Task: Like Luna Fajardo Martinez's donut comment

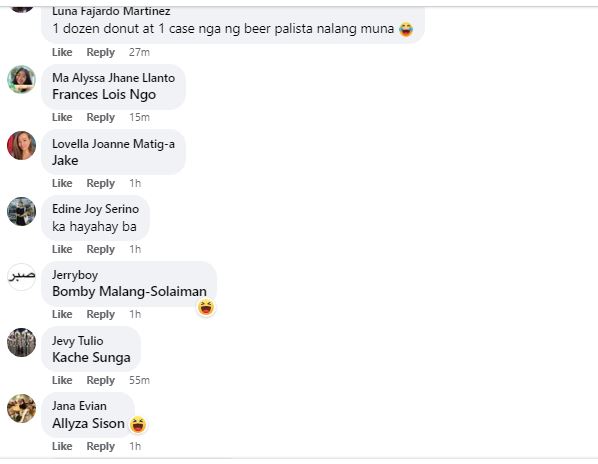Action: [x=62, y=52]
